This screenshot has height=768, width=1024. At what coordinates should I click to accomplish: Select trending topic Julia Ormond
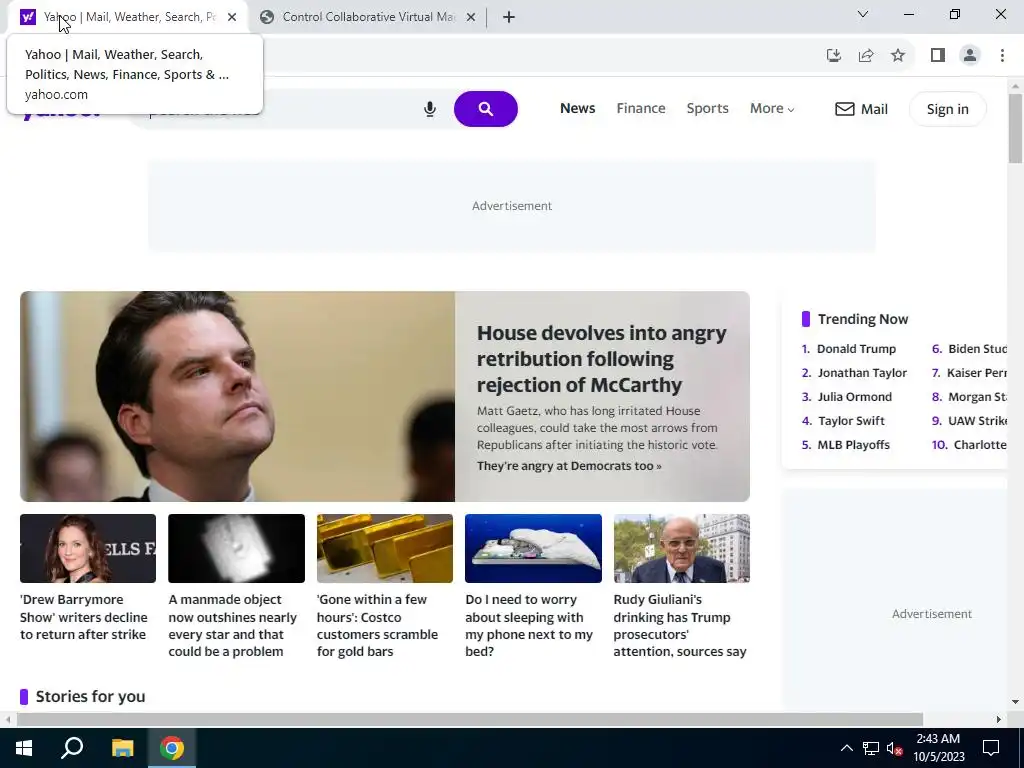pos(854,397)
